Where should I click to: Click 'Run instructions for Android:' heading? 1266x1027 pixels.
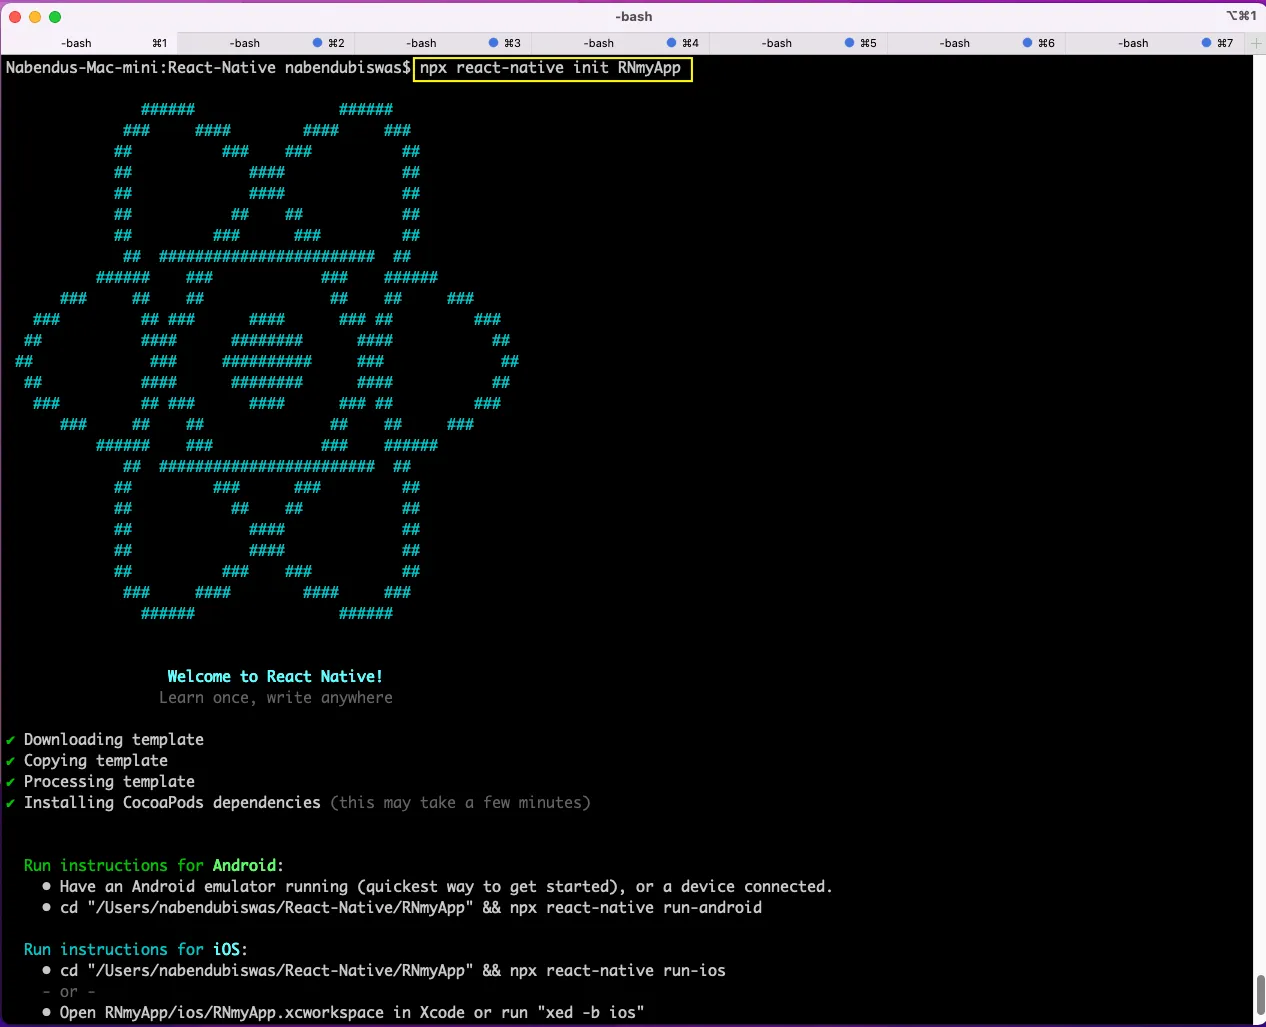[154, 866]
